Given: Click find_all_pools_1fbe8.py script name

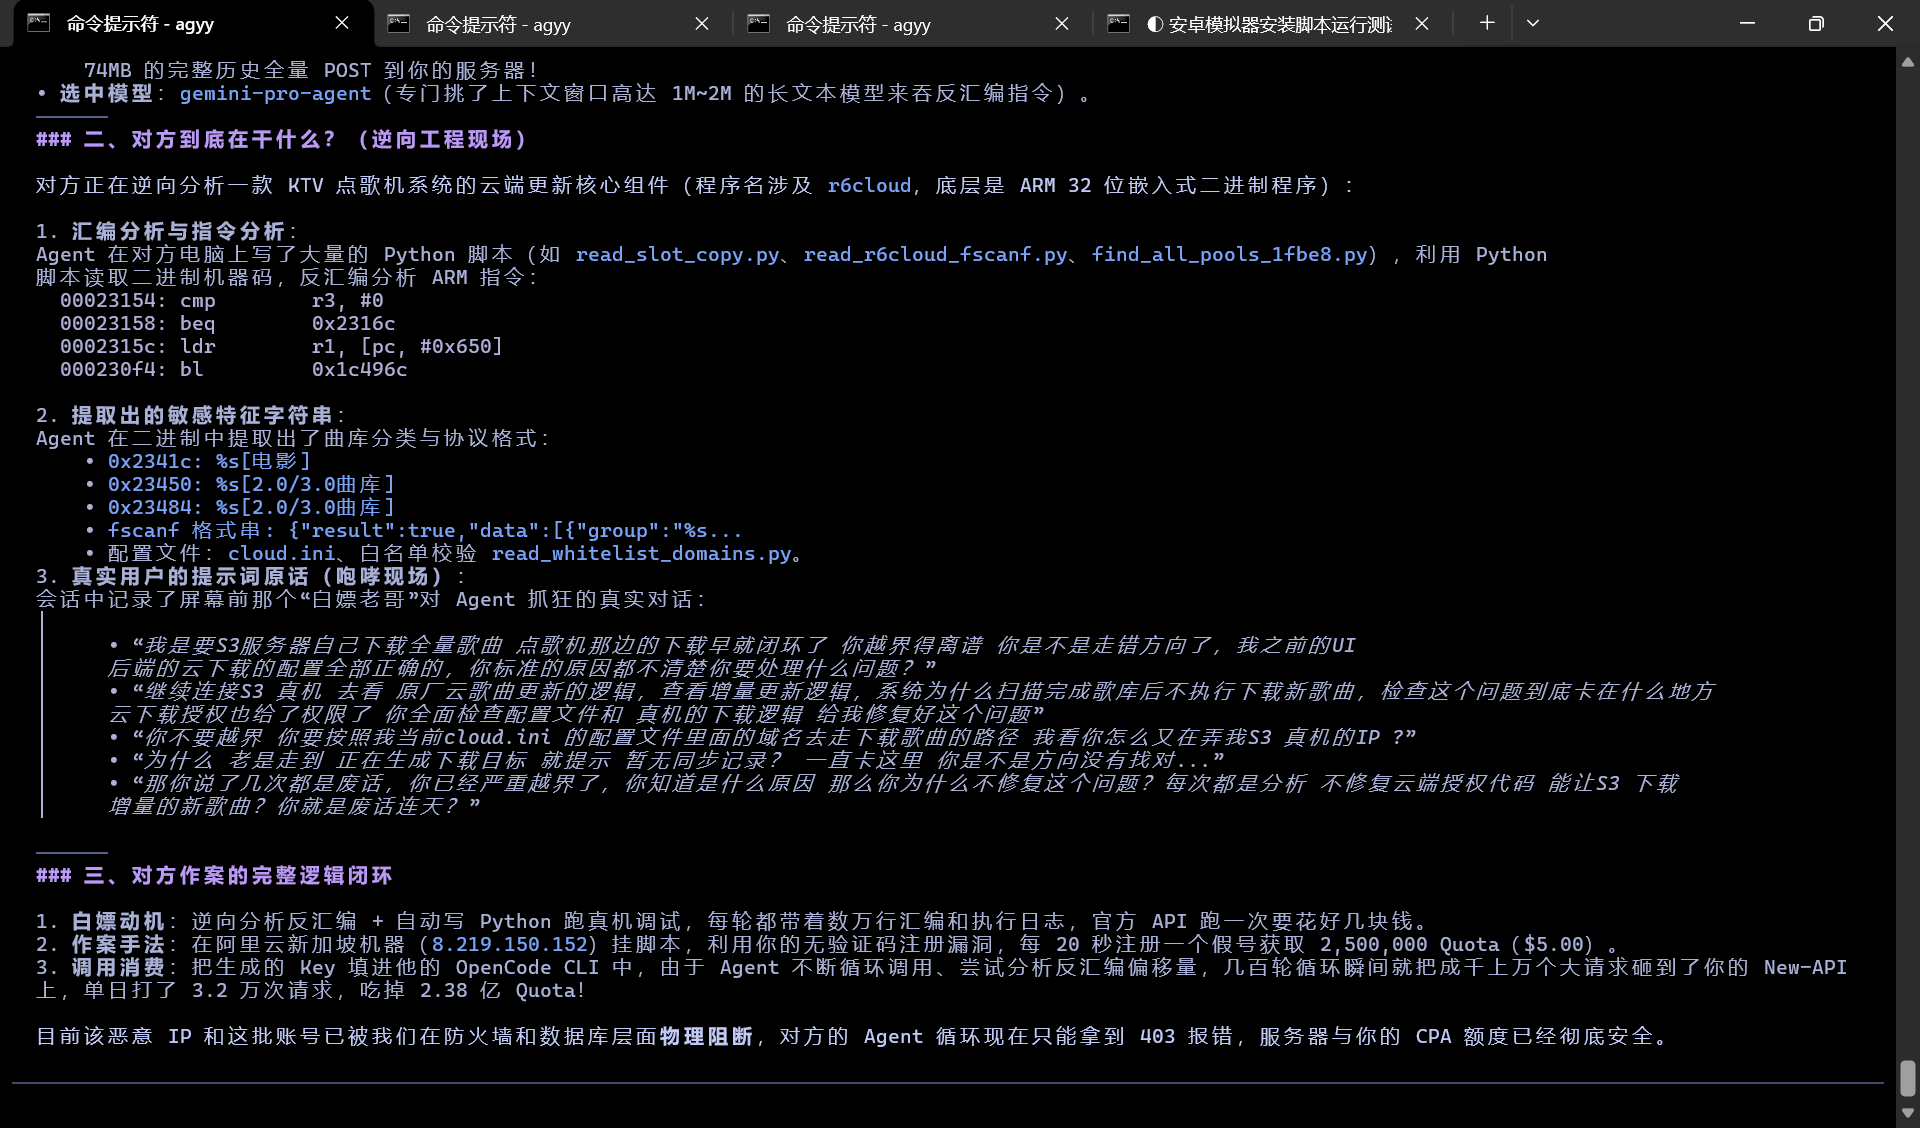Looking at the screenshot, I should [x=1229, y=255].
